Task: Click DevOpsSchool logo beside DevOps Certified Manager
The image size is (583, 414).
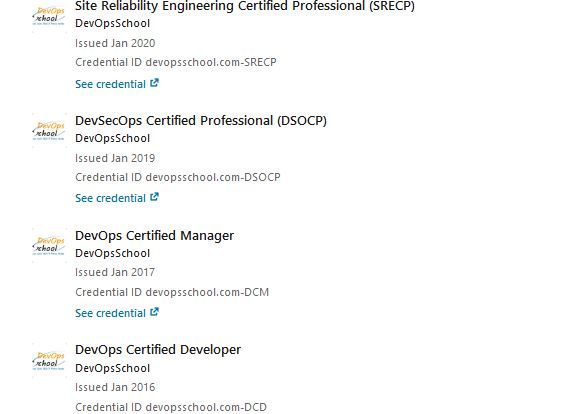Action: (49, 246)
